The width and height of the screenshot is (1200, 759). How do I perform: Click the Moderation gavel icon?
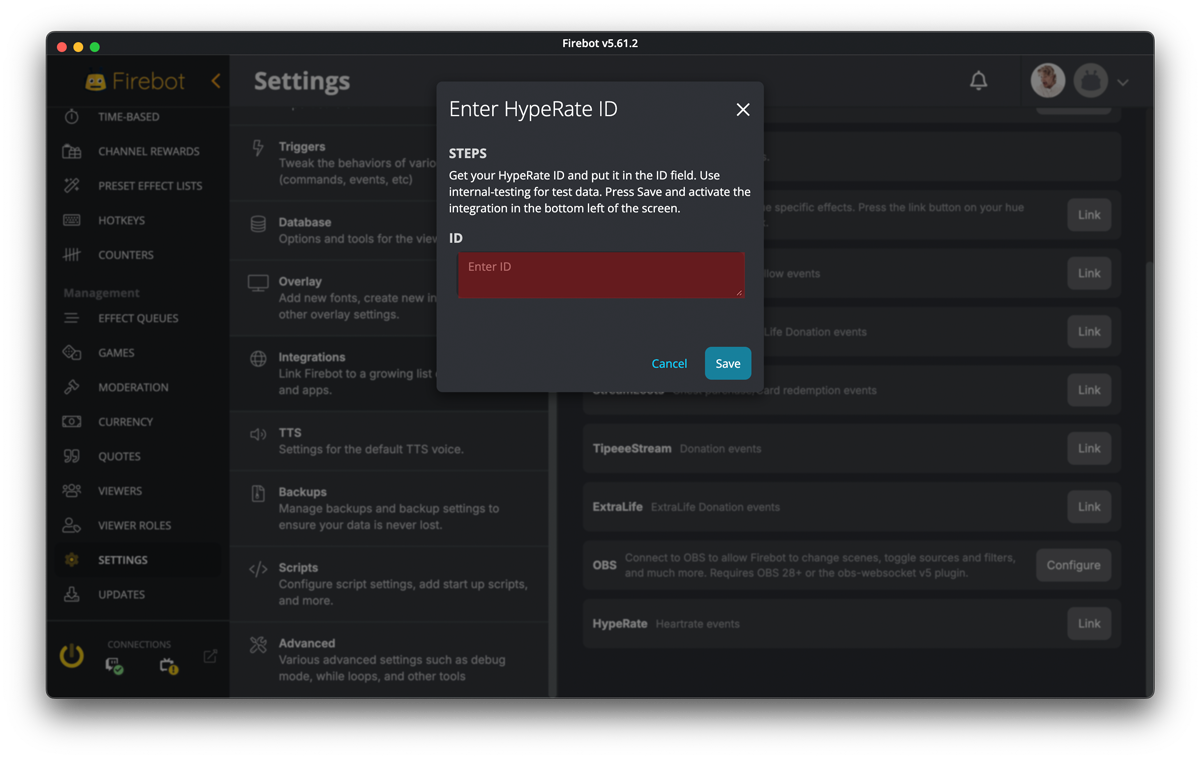(72, 387)
